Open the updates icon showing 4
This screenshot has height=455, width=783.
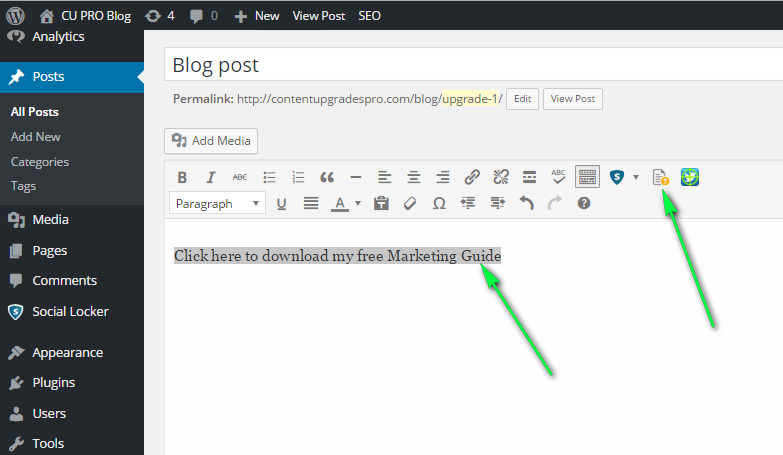160,16
